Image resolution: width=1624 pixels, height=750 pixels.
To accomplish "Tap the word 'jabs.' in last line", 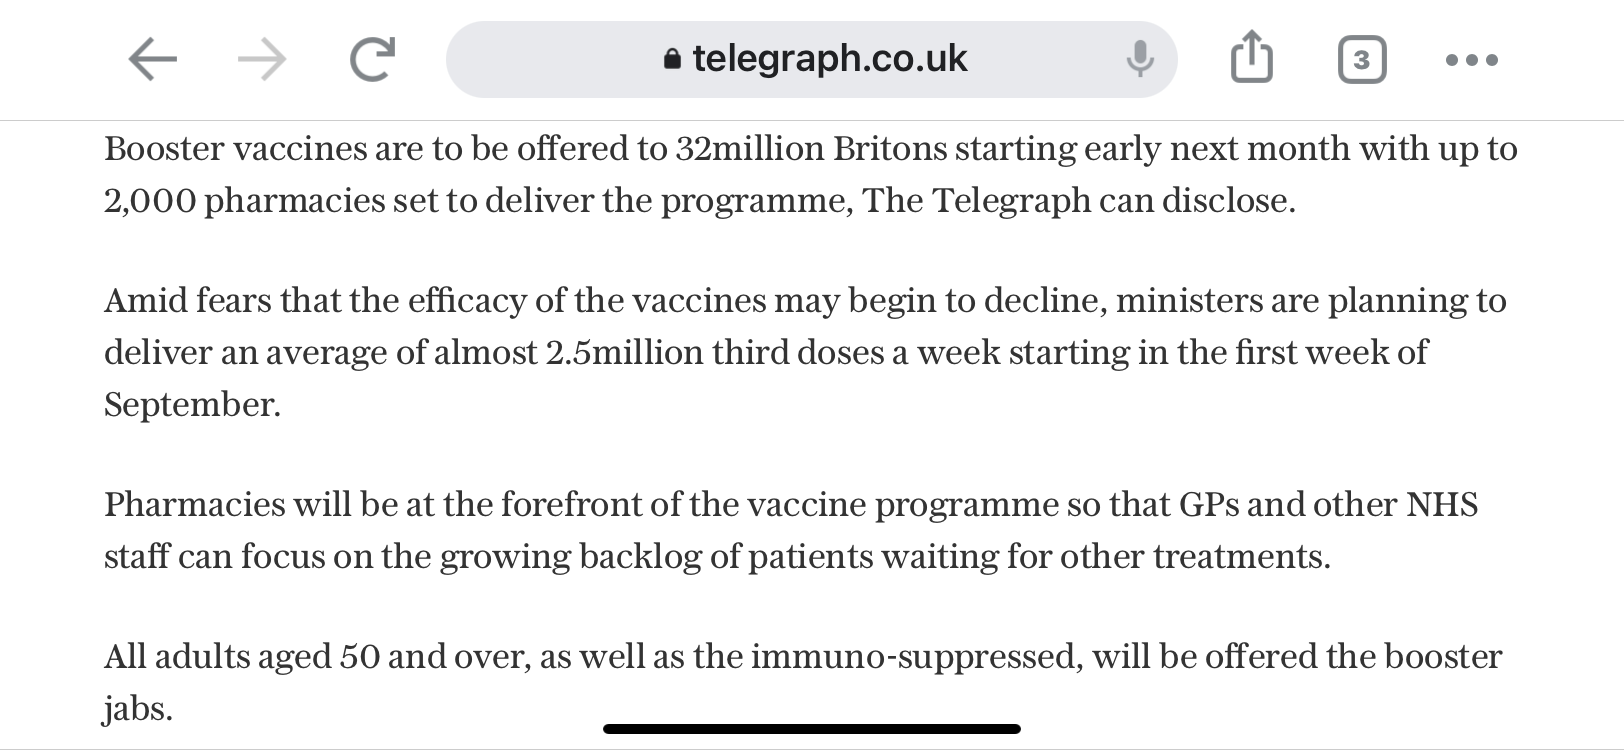I will [x=138, y=708].
